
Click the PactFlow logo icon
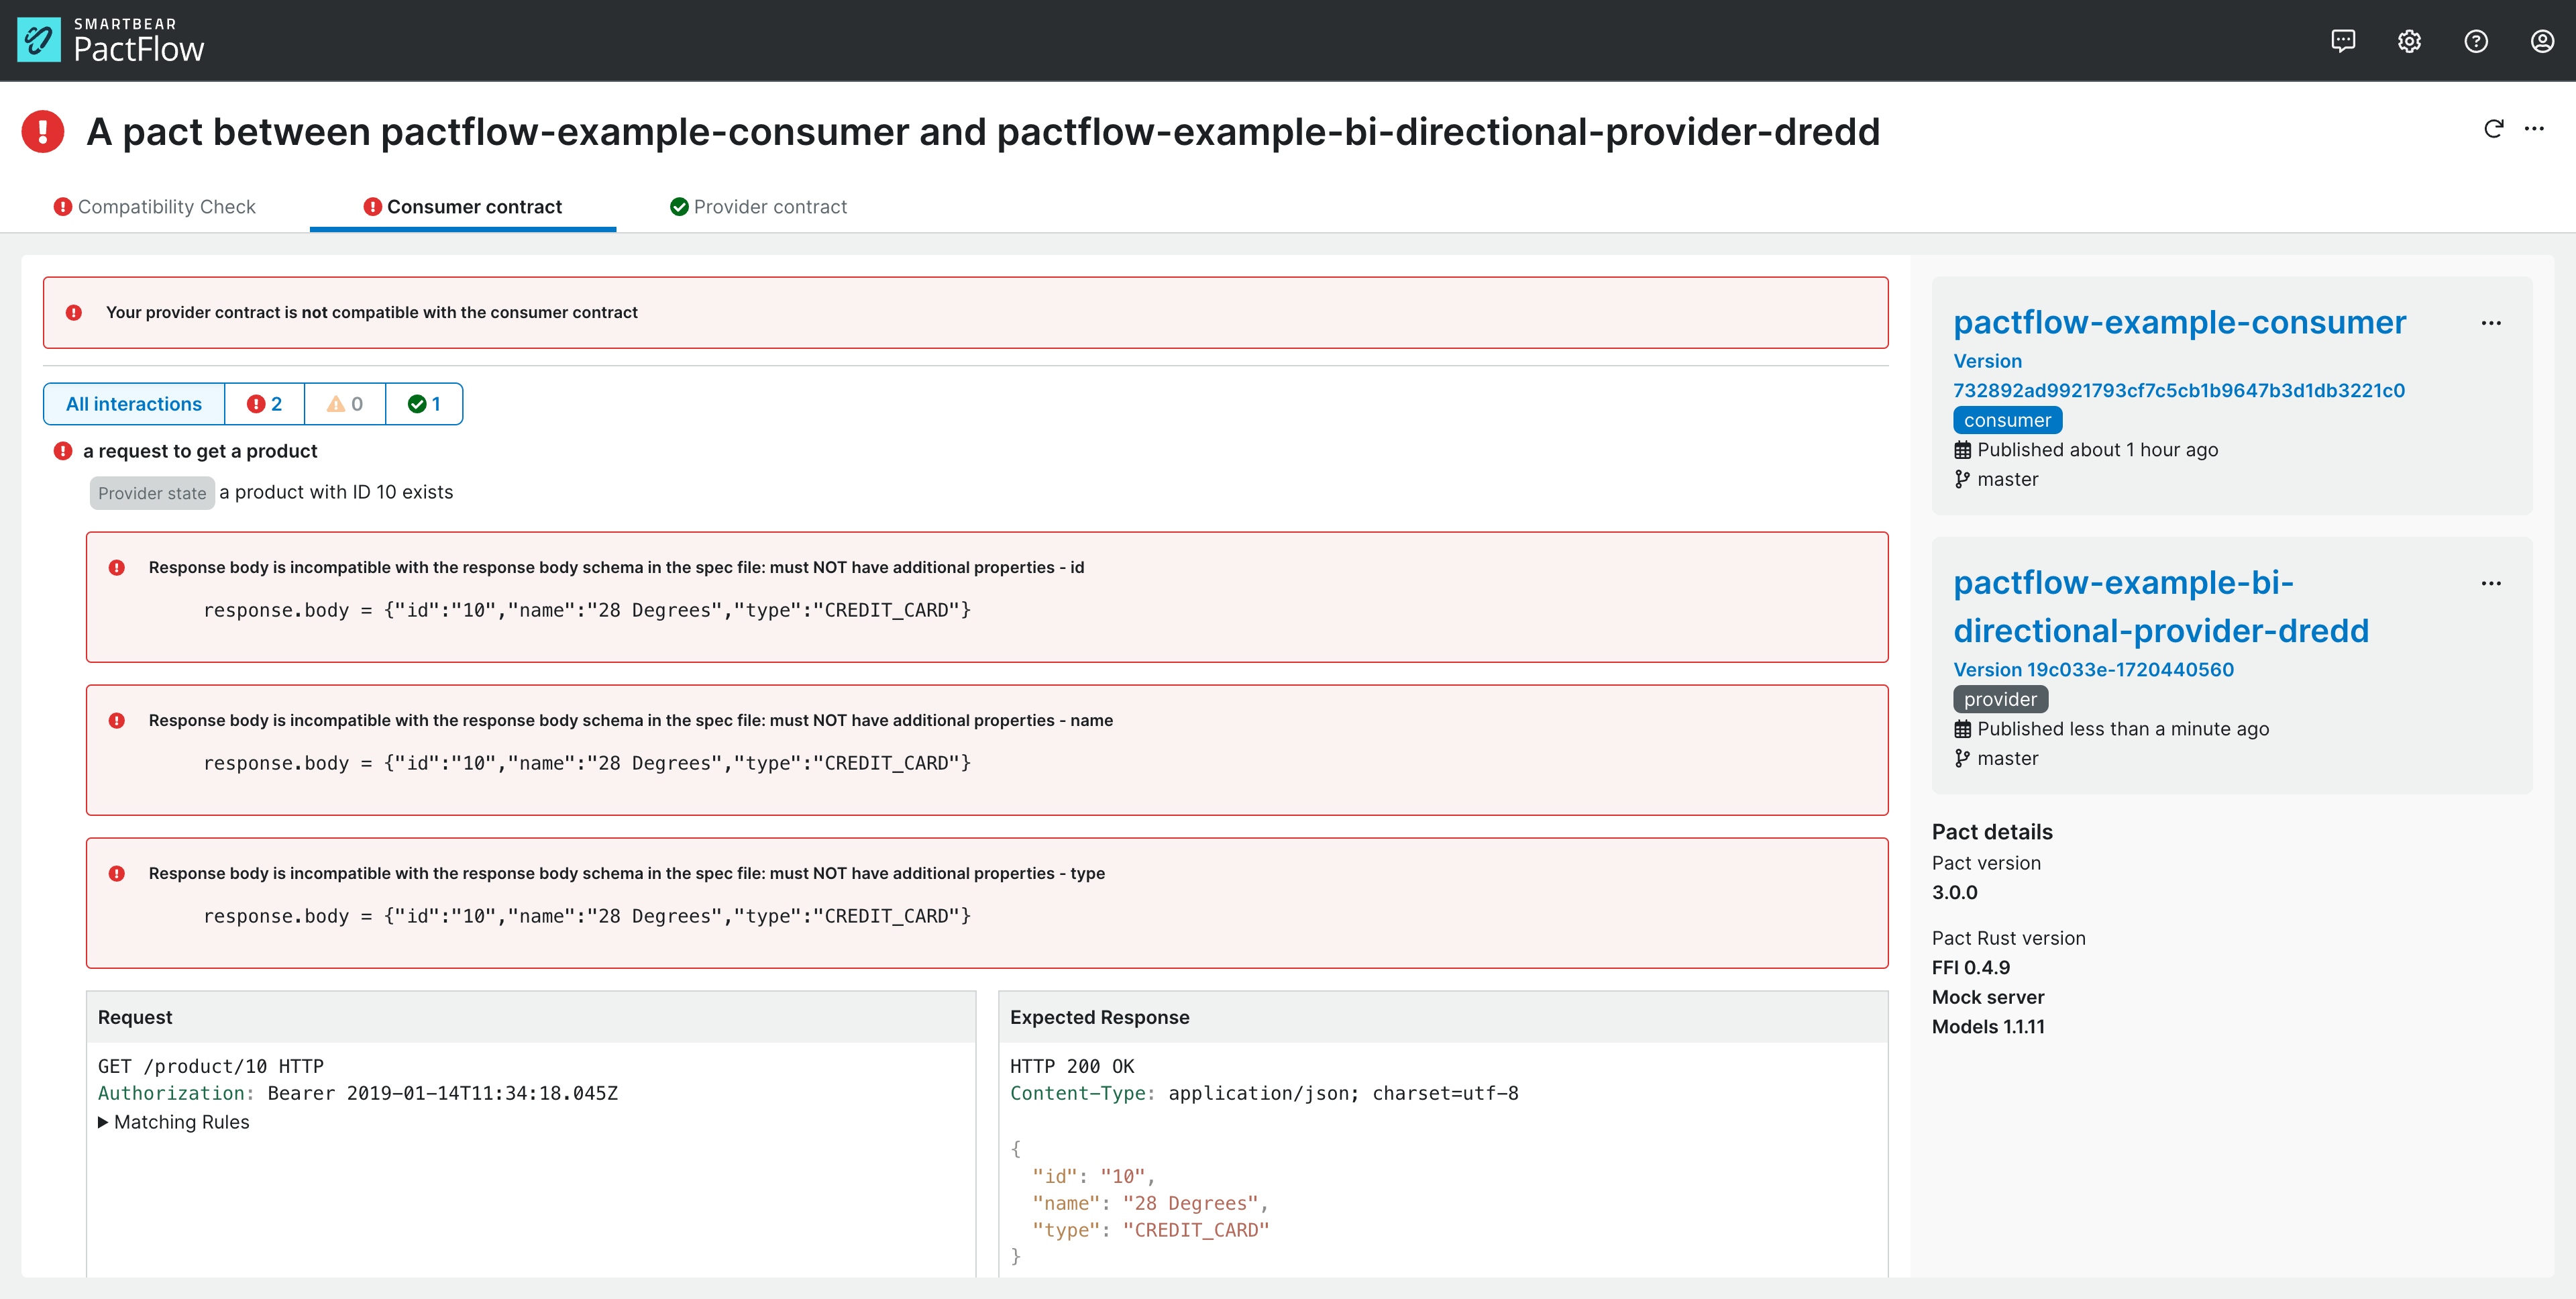39,41
